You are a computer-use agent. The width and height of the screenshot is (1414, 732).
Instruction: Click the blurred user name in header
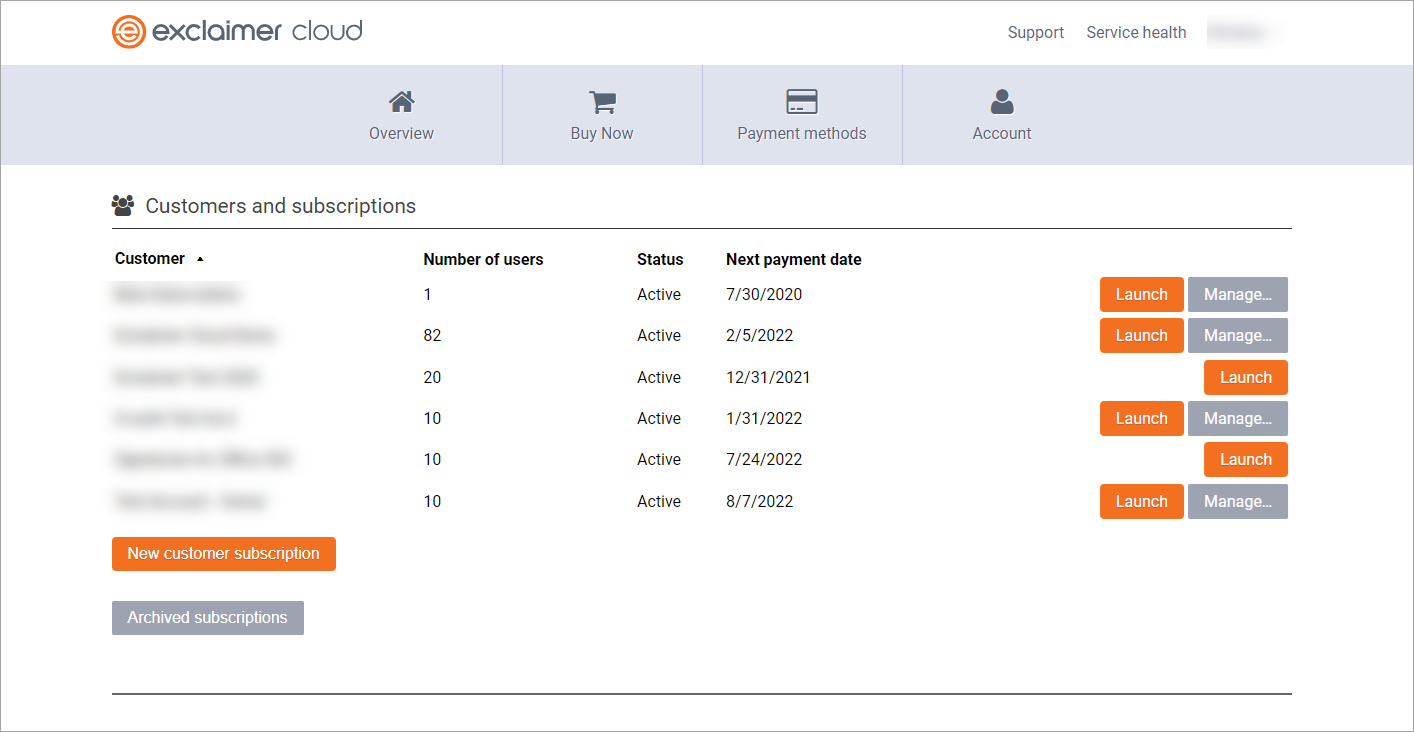click(x=1243, y=33)
